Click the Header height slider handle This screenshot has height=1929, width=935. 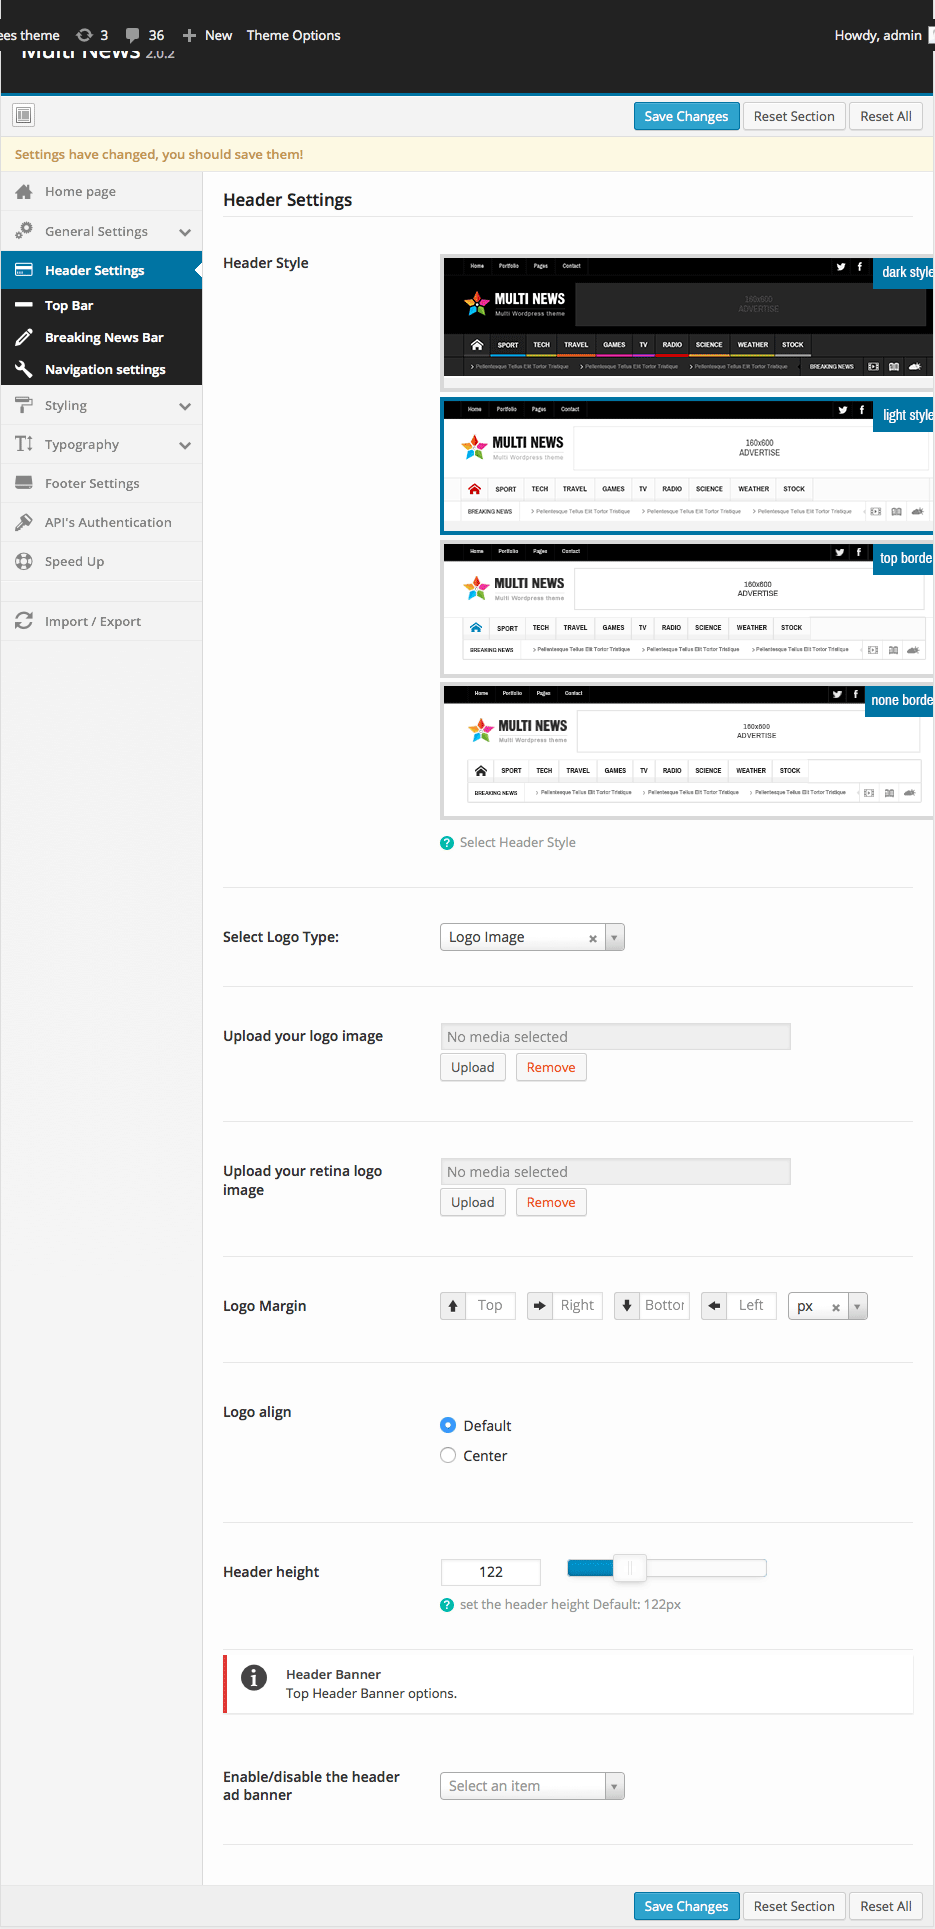tap(630, 1568)
